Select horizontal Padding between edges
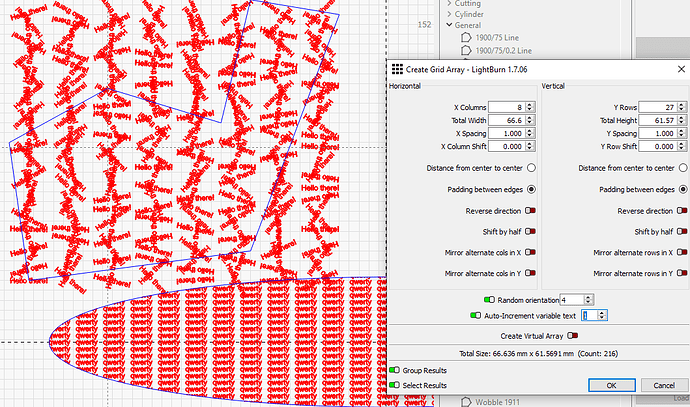Screen dimensions: 690x407 click(531, 189)
